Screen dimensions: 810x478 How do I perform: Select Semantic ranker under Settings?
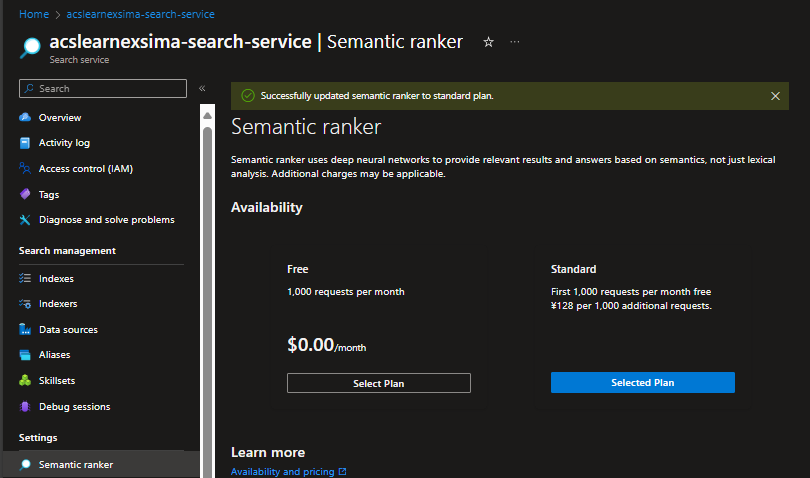pyautogui.click(x=101, y=464)
